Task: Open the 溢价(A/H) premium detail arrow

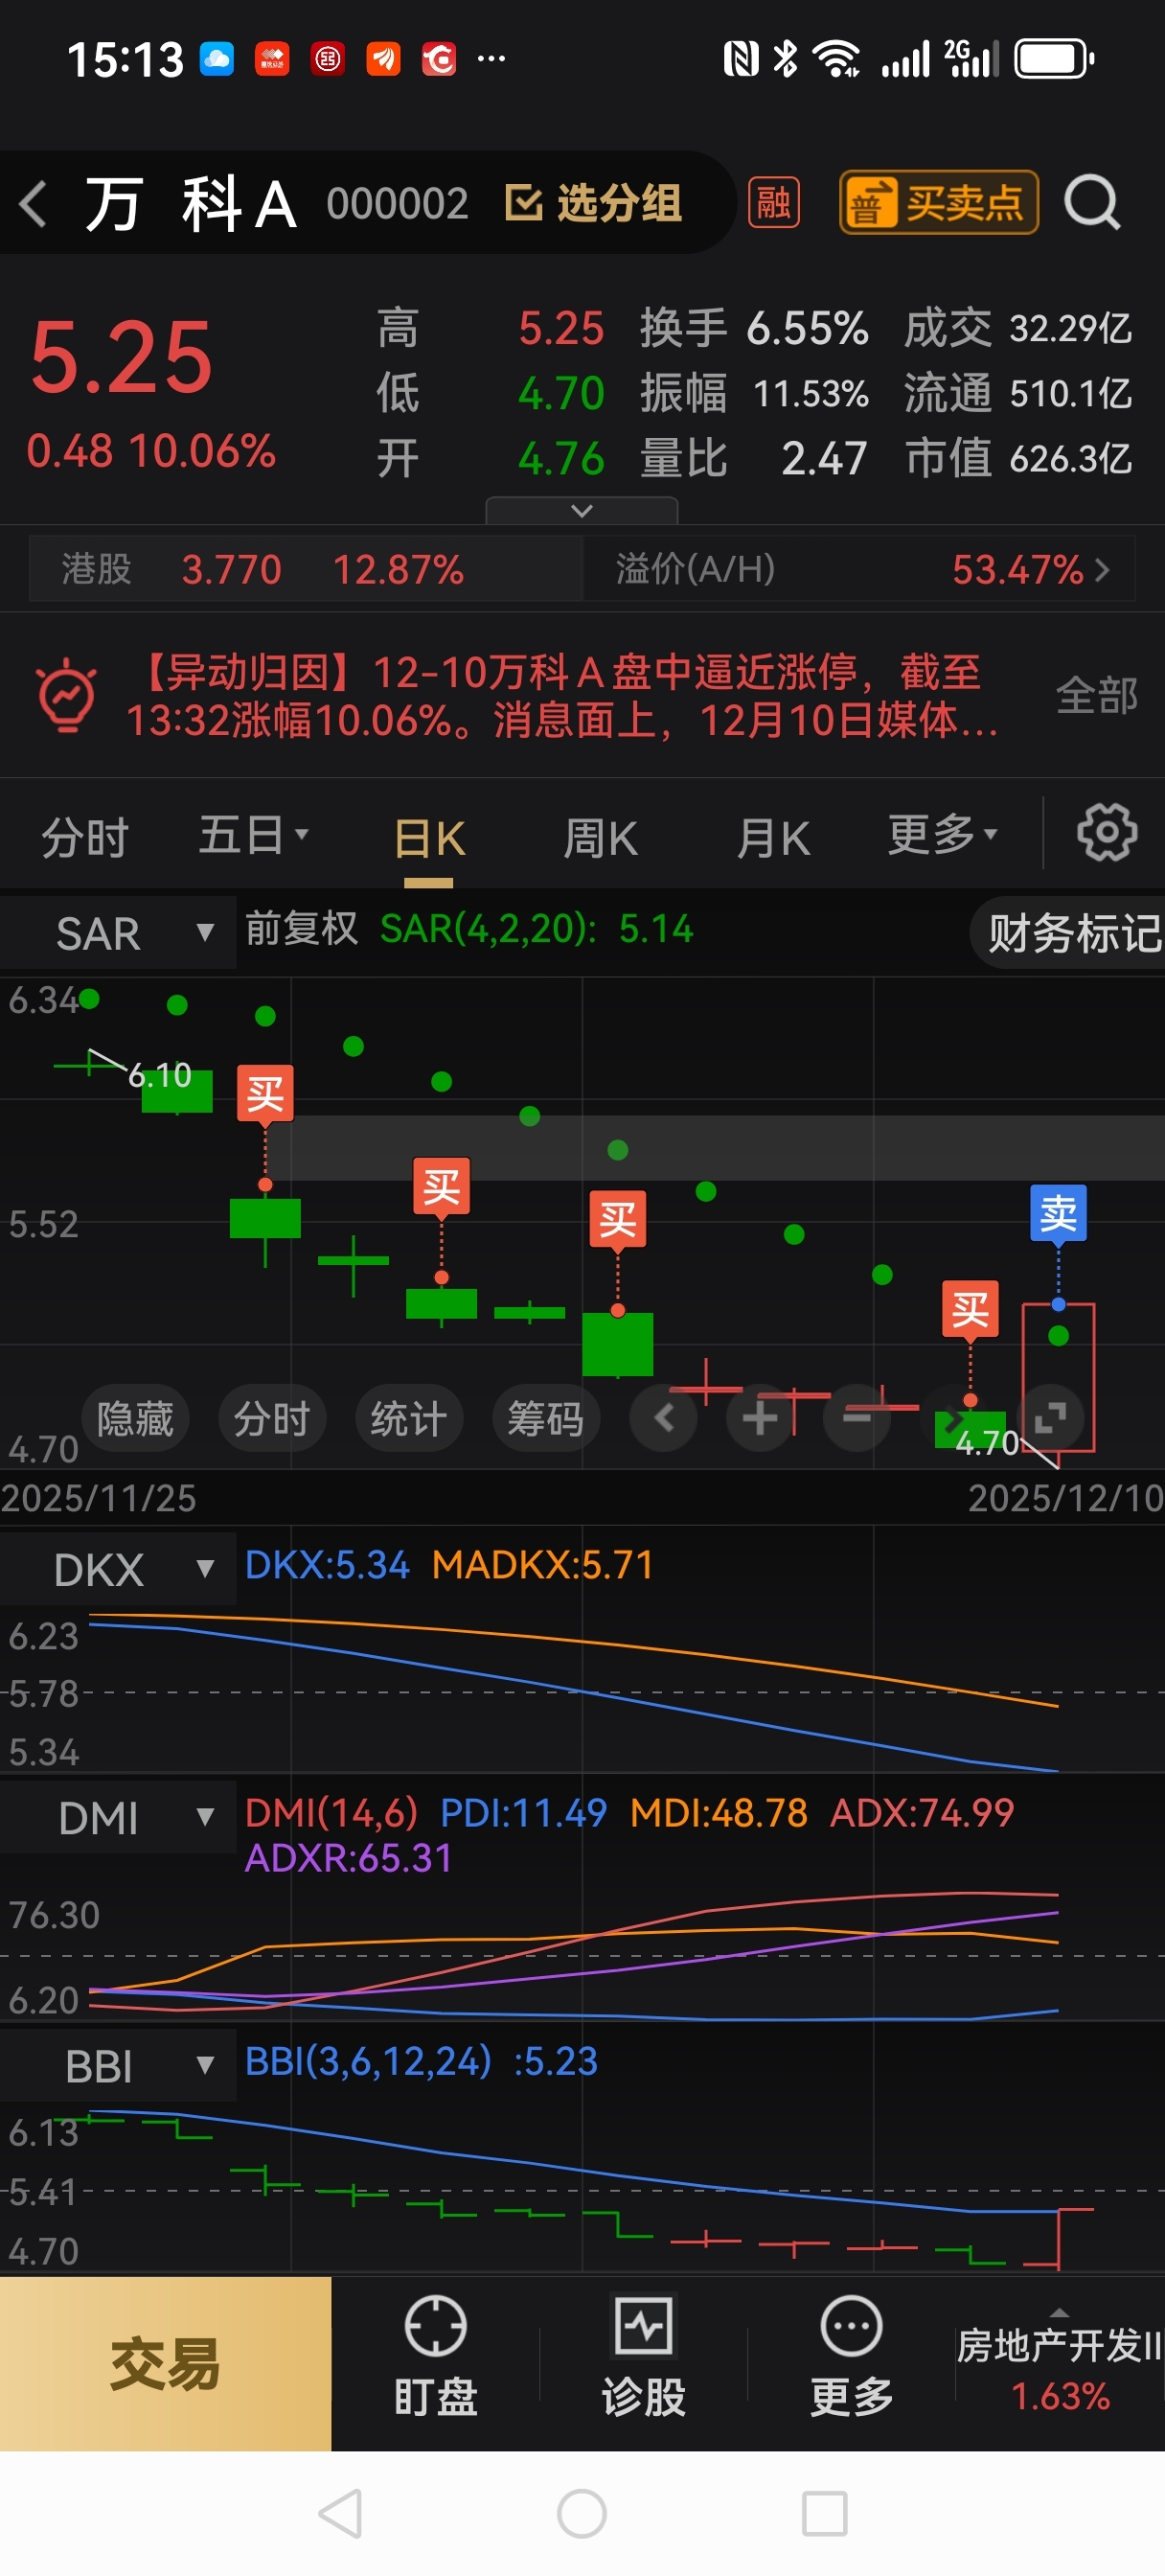Action: pos(1102,569)
